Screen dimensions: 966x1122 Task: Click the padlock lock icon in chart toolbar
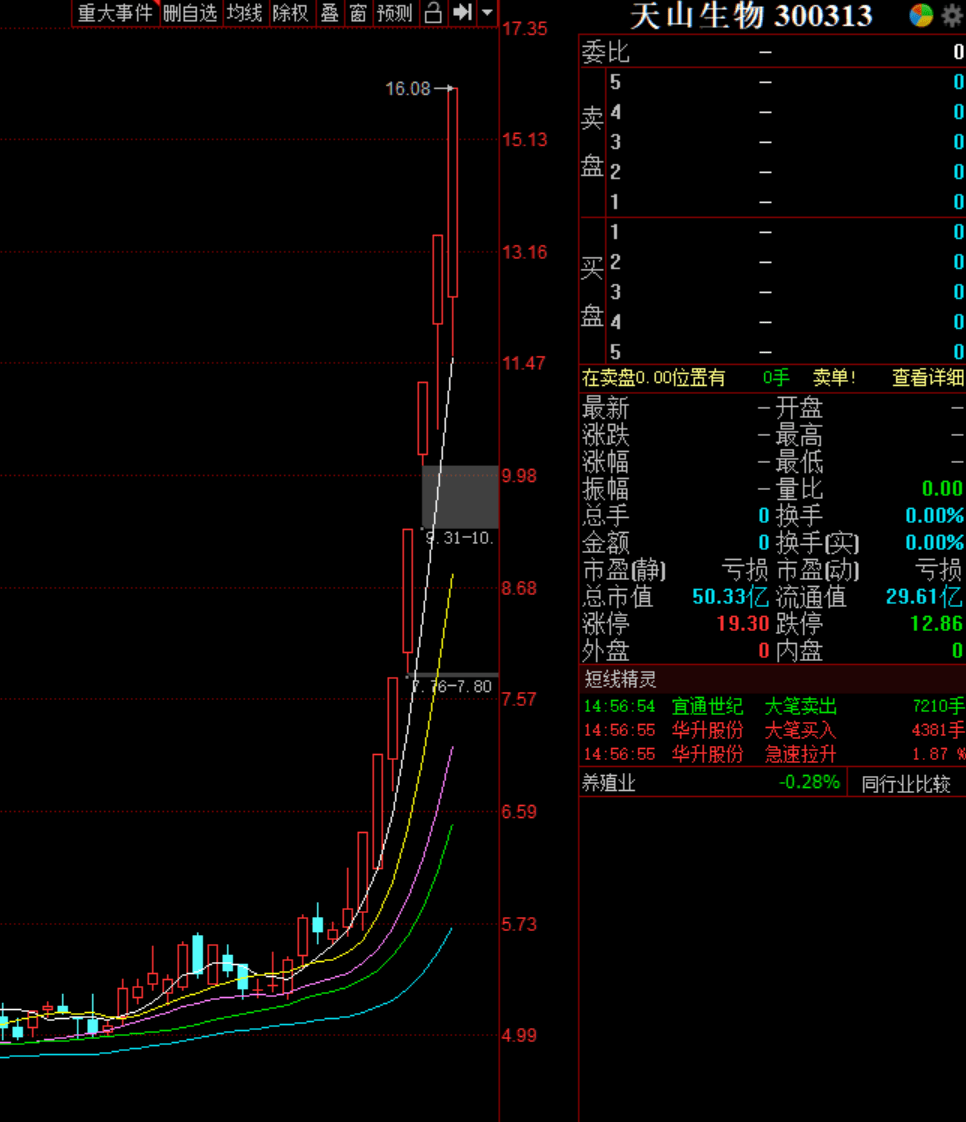tap(433, 13)
